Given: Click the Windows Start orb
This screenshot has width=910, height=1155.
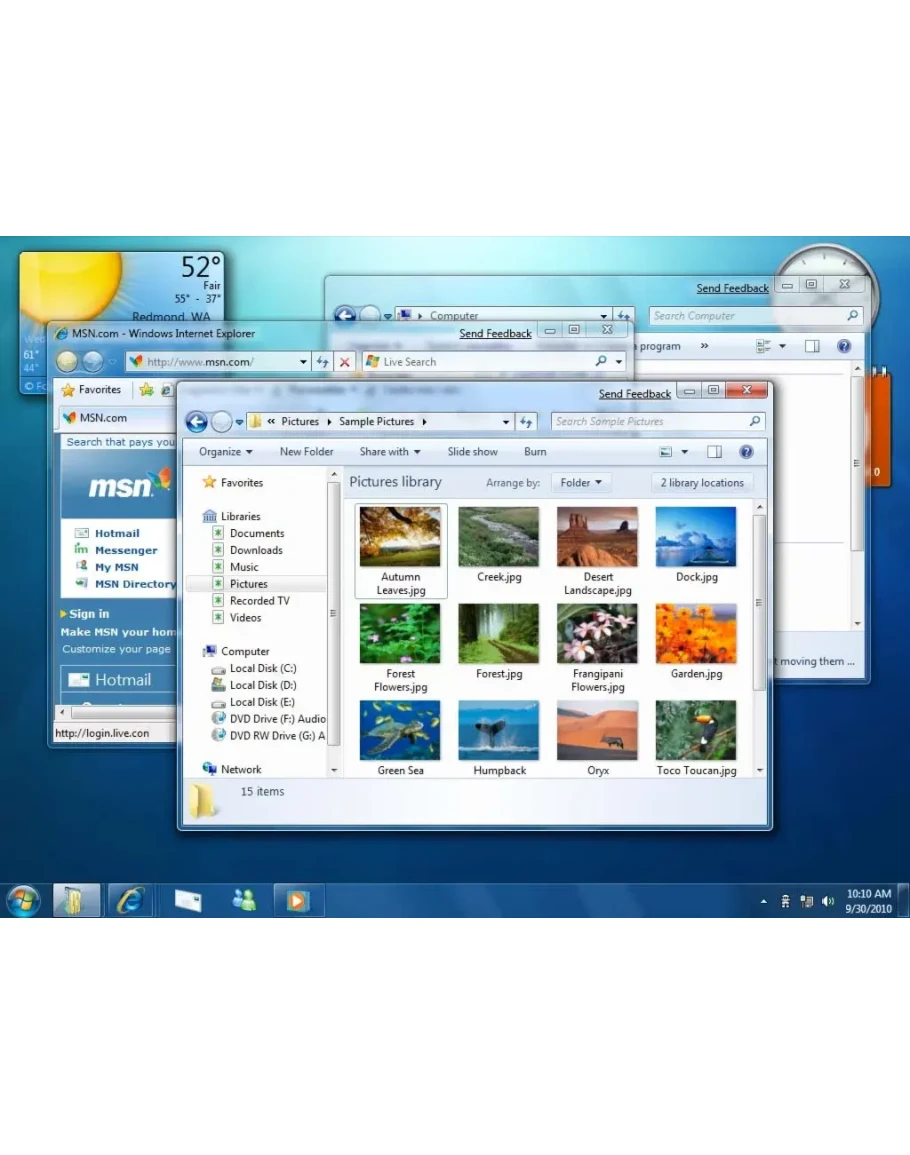Looking at the screenshot, I should click(x=23, y=900).
